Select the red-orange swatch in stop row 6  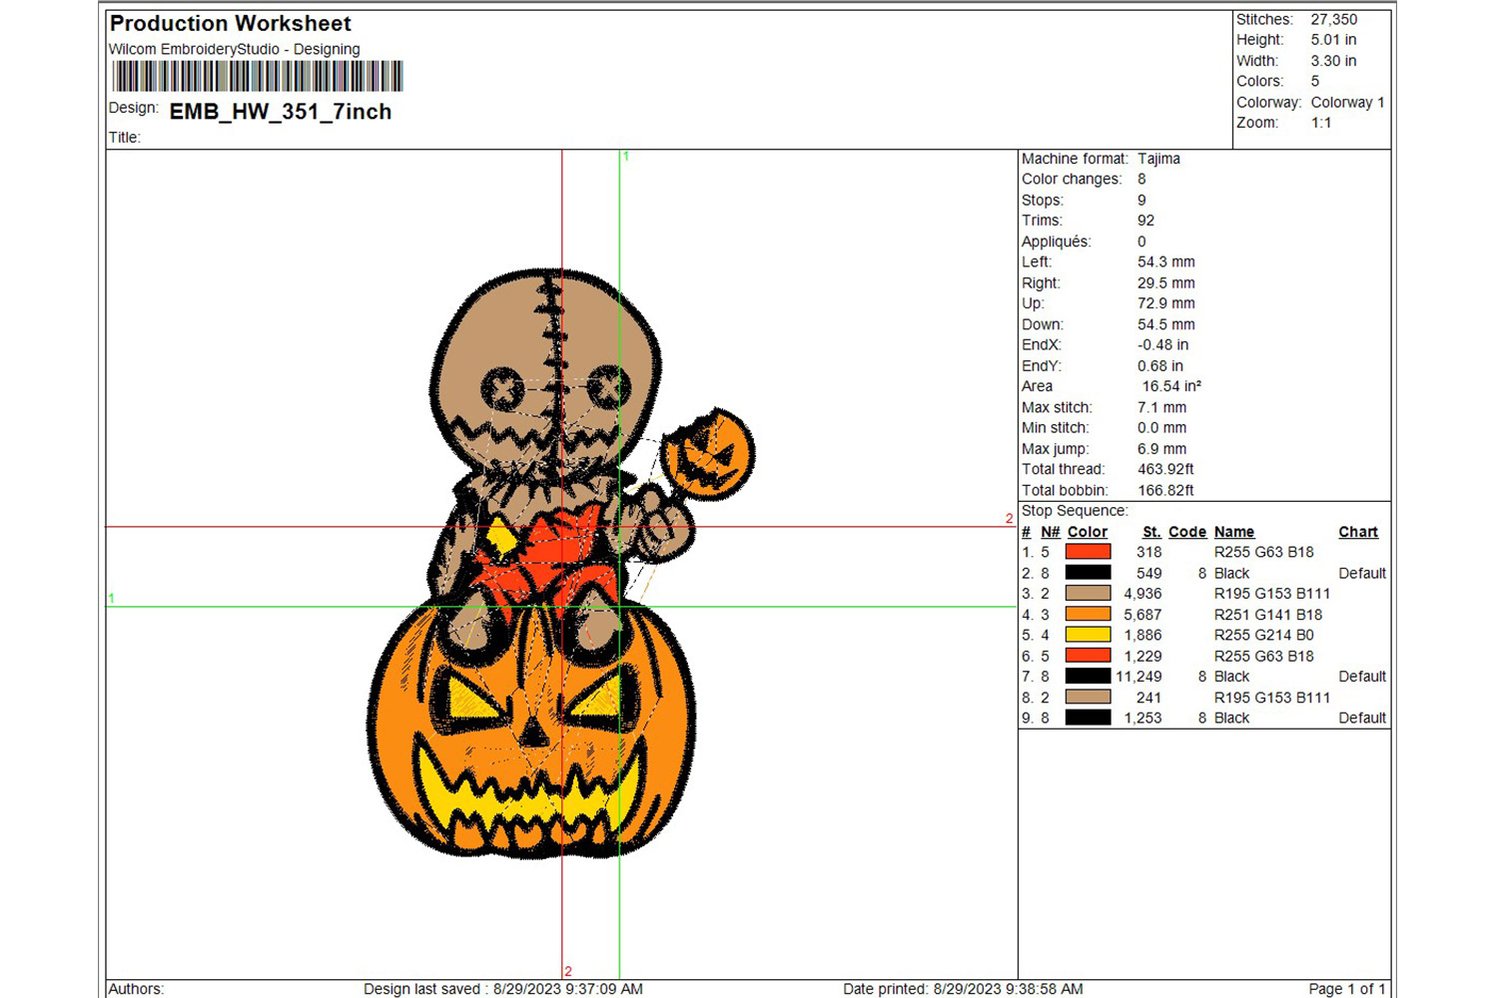1088,656
